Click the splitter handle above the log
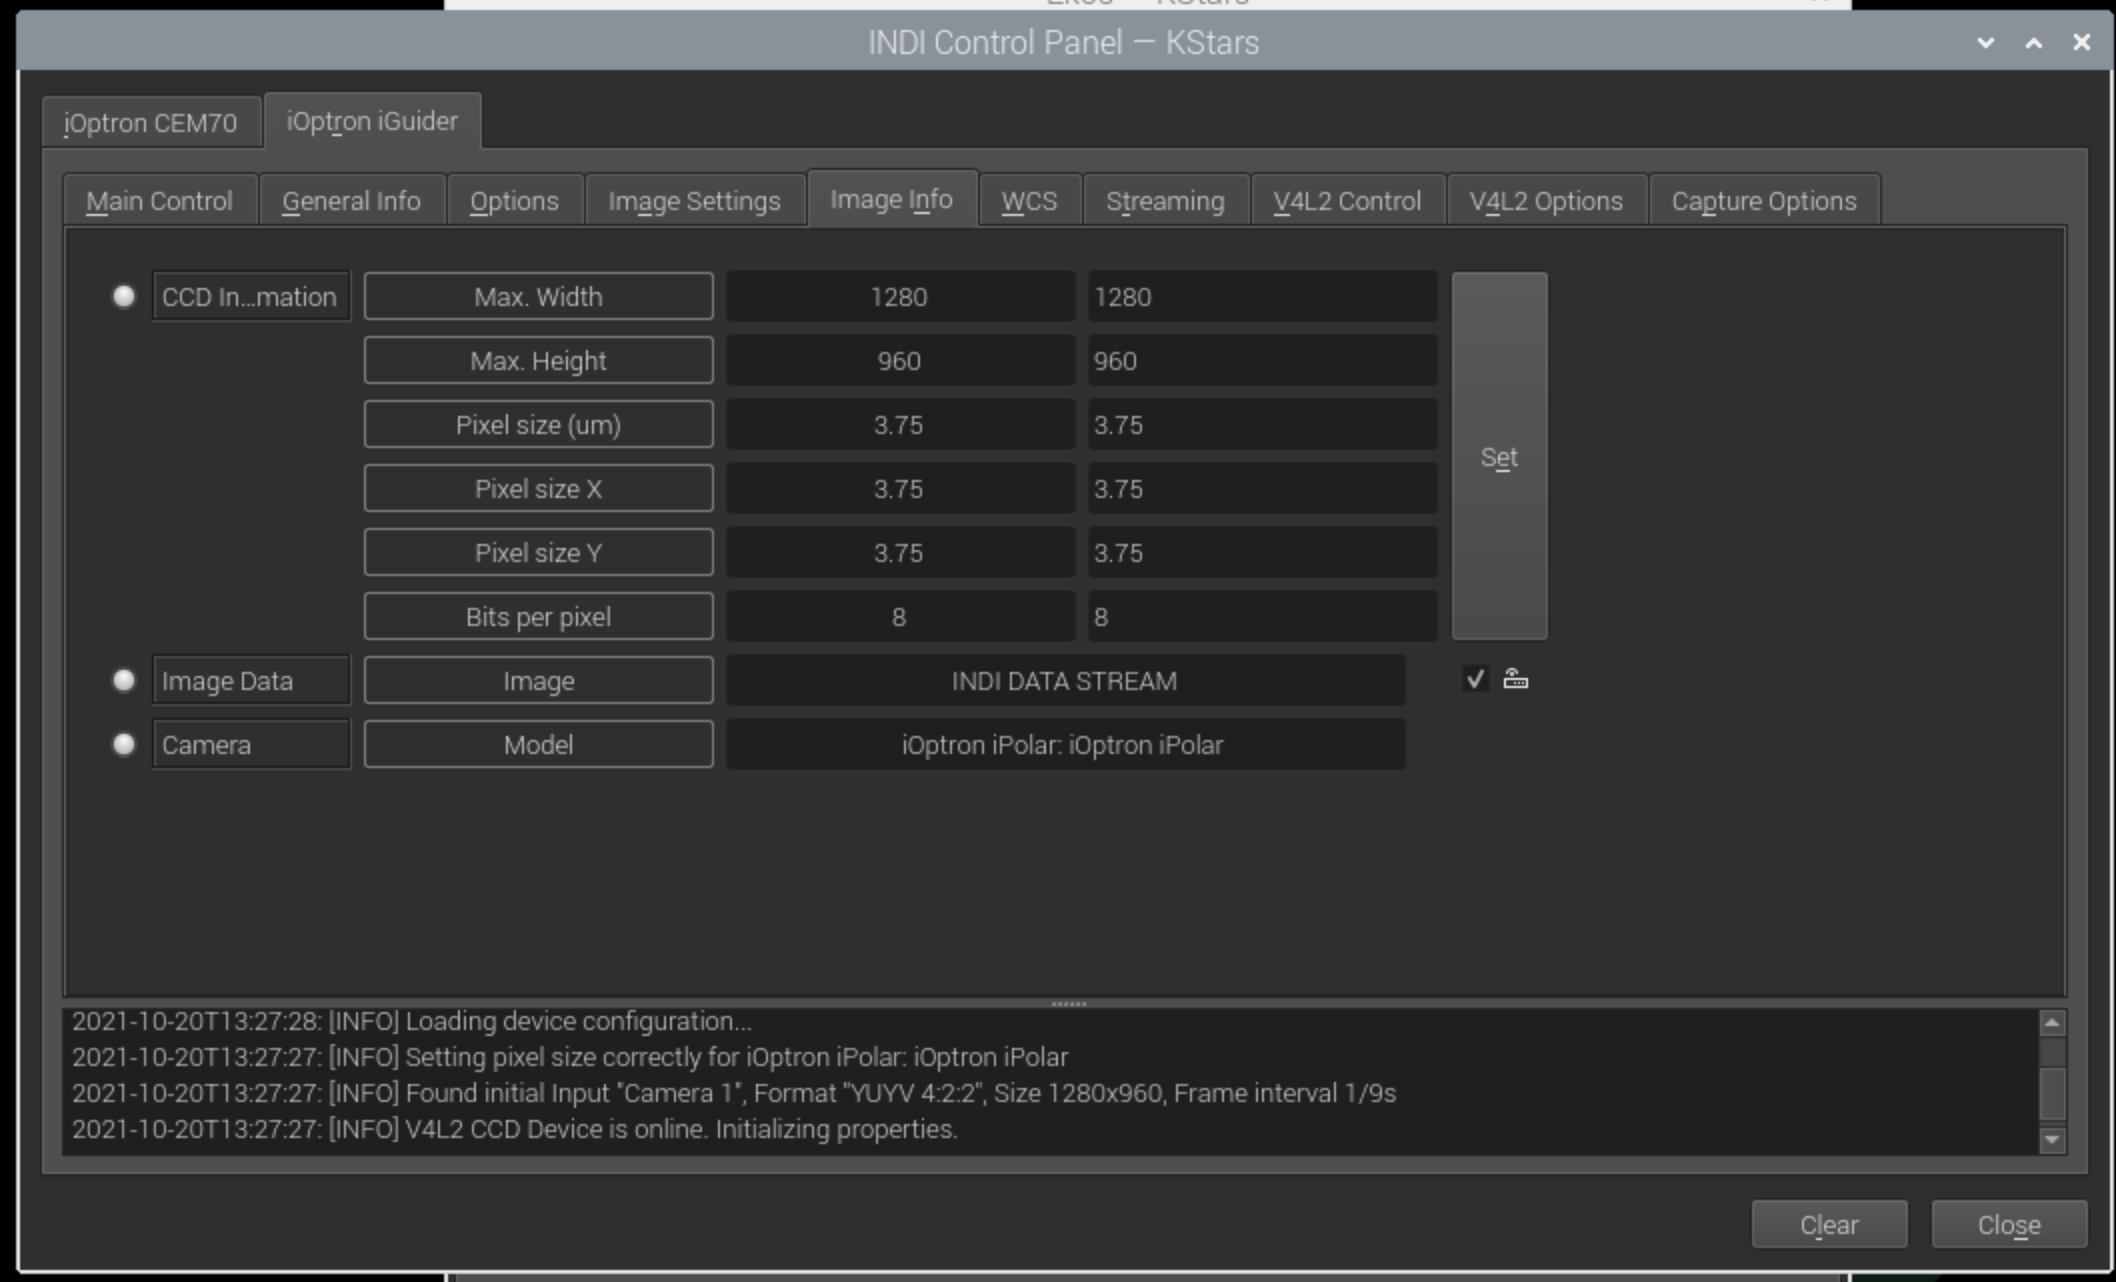The image size is (2116, 1282). [1068, 1002]
